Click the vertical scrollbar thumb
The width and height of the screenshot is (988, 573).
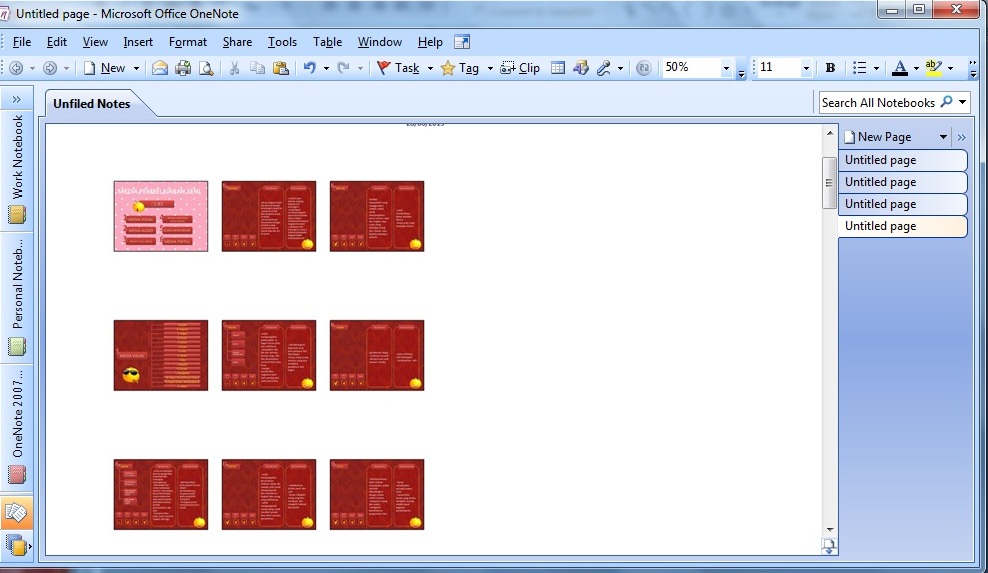tap(829, 183)
